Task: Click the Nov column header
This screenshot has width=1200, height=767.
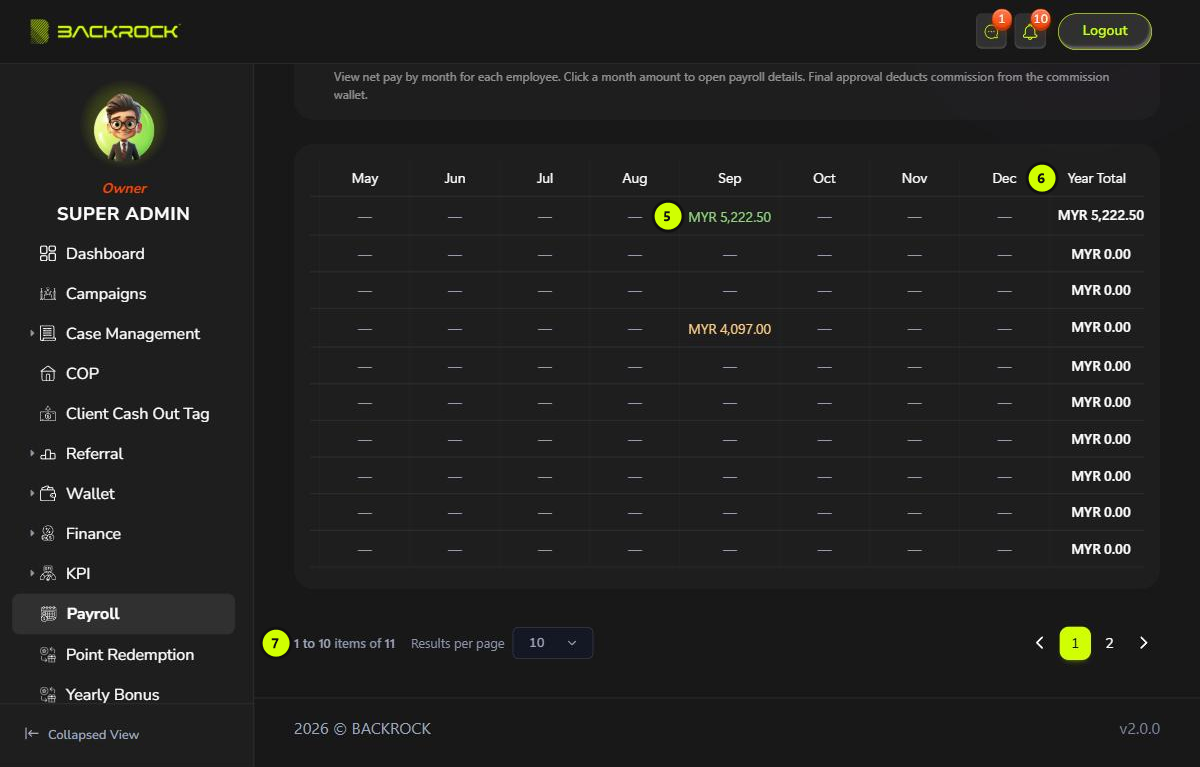Action: tap(914, 178)
